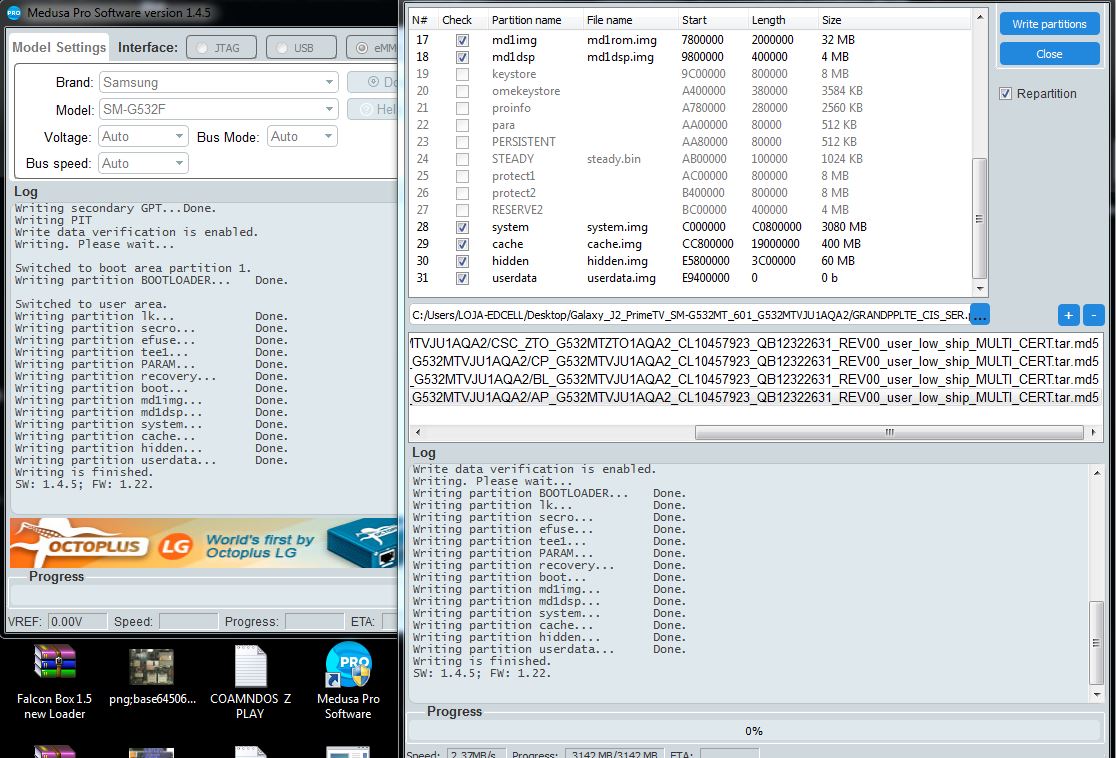The width and height of the screenshot is (1116, 758).
Task: Click the N# column header
Action: (x=420, y=20)
